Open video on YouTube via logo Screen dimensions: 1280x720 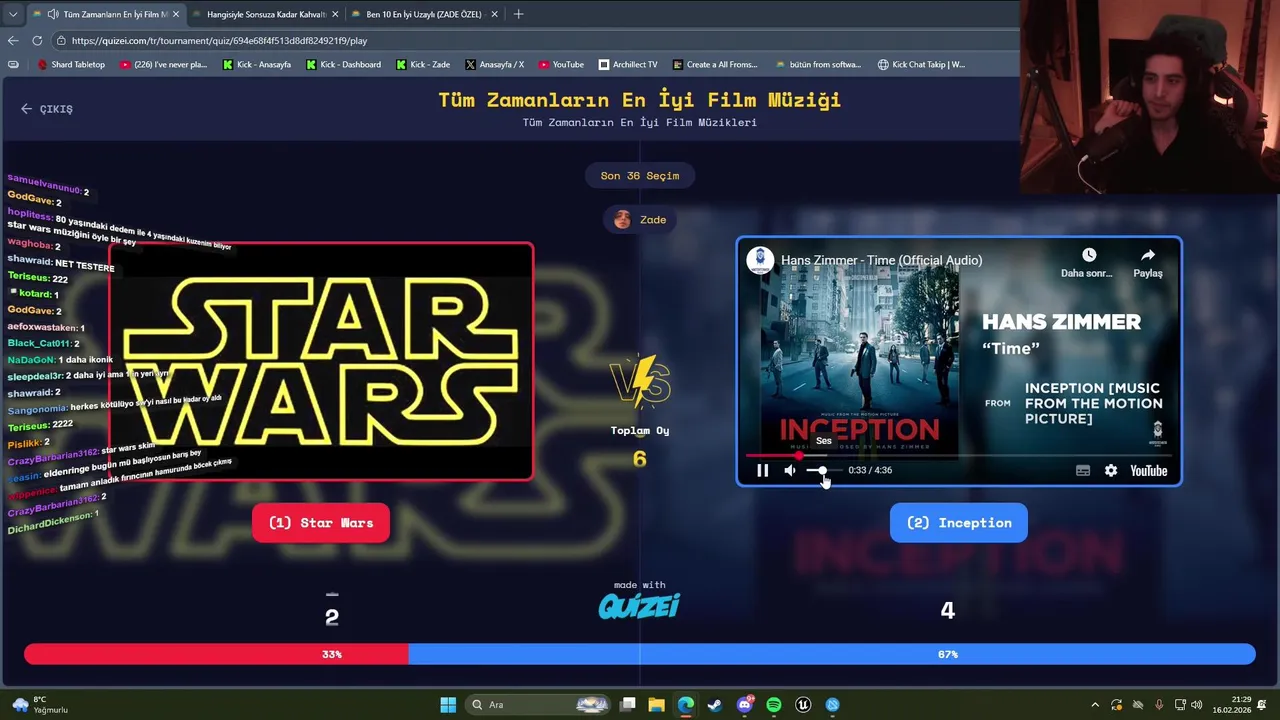(x=1148, y=470)
